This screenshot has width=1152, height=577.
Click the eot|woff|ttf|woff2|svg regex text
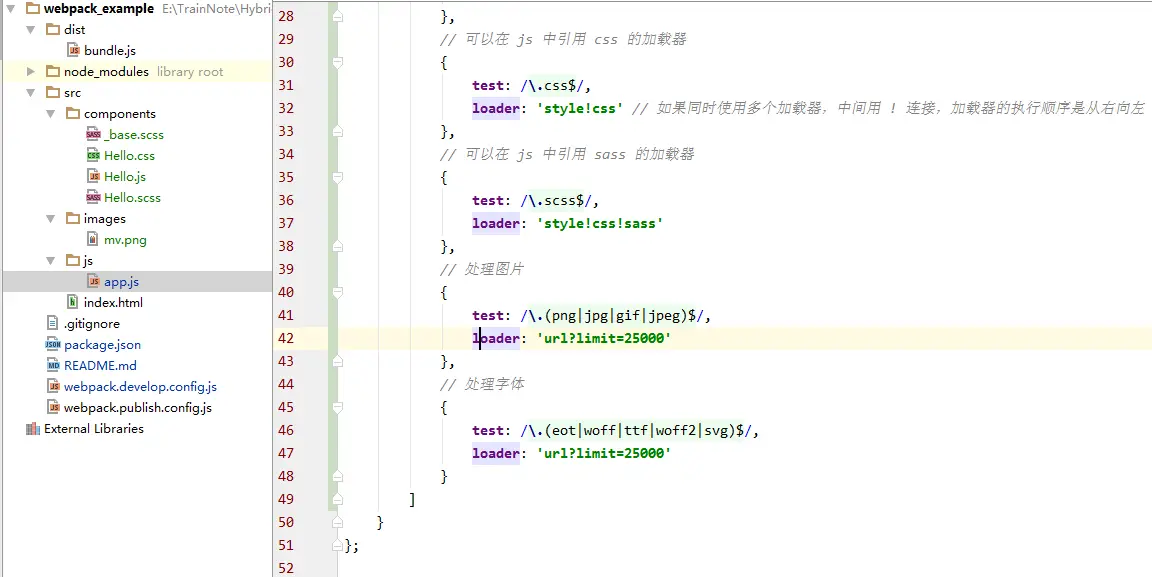(641, 431)
